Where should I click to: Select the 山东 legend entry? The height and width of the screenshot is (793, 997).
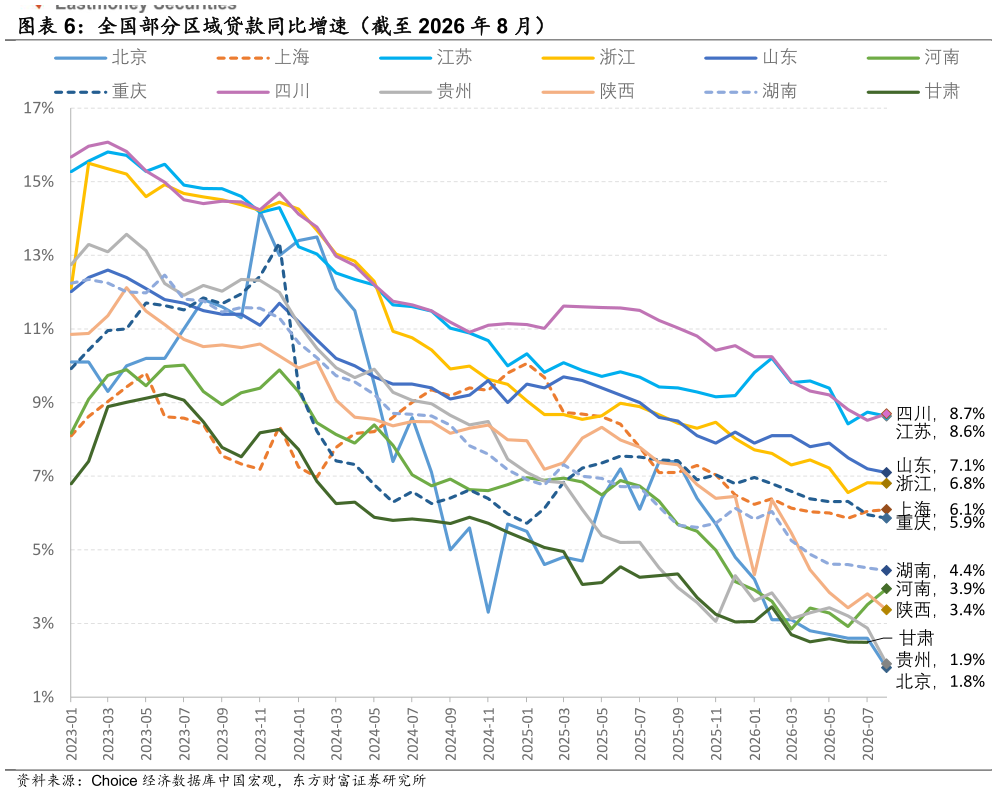coord(750,57)
